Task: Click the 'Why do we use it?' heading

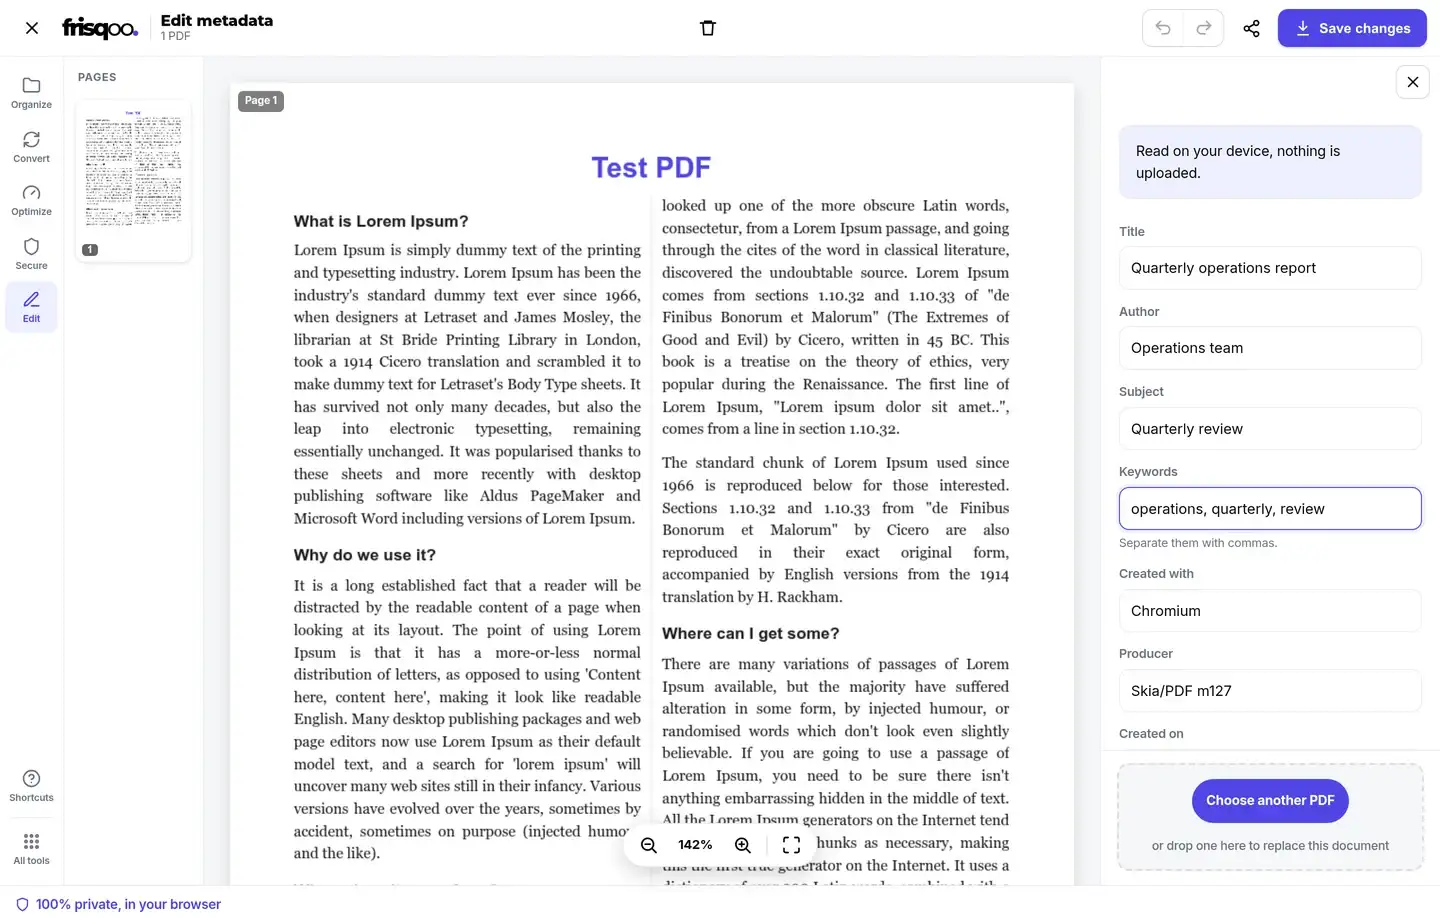Action: click(365, 555)
